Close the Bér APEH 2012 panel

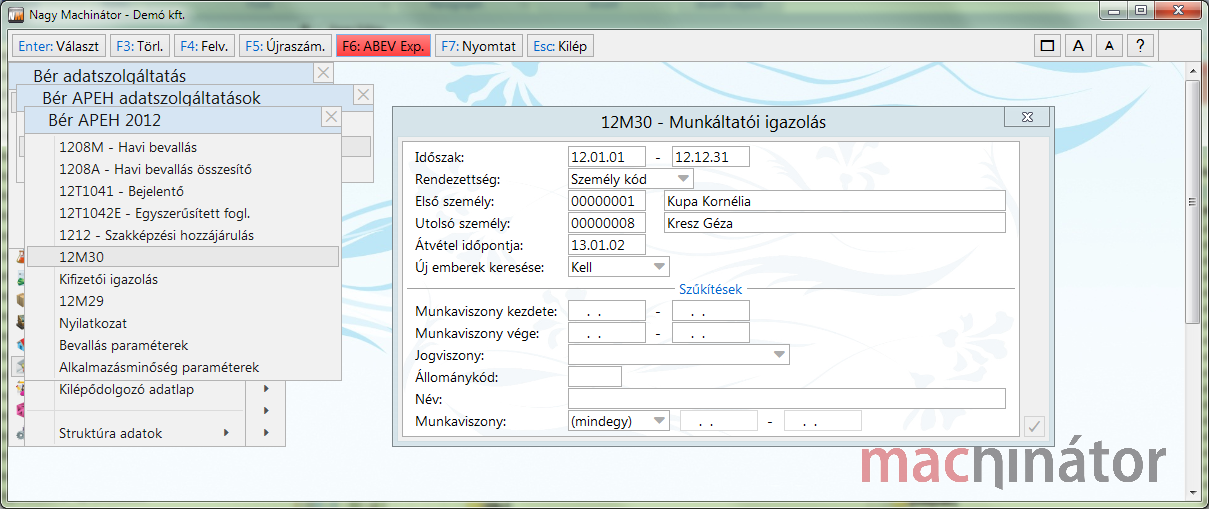click(331, 117)
